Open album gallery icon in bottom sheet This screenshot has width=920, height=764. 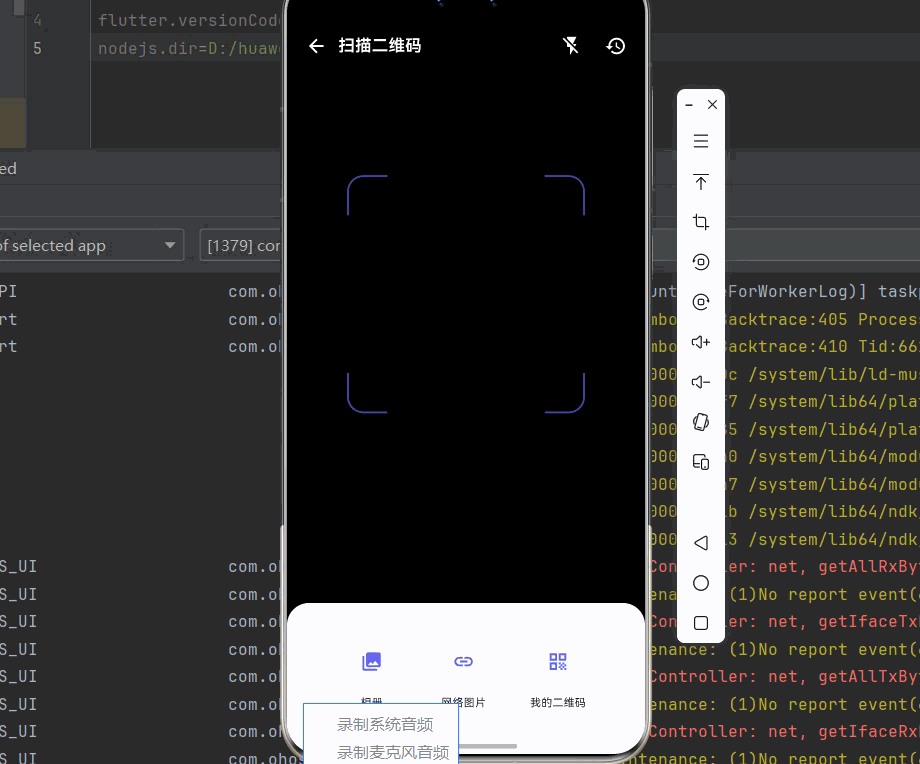[x=371, y=661]
